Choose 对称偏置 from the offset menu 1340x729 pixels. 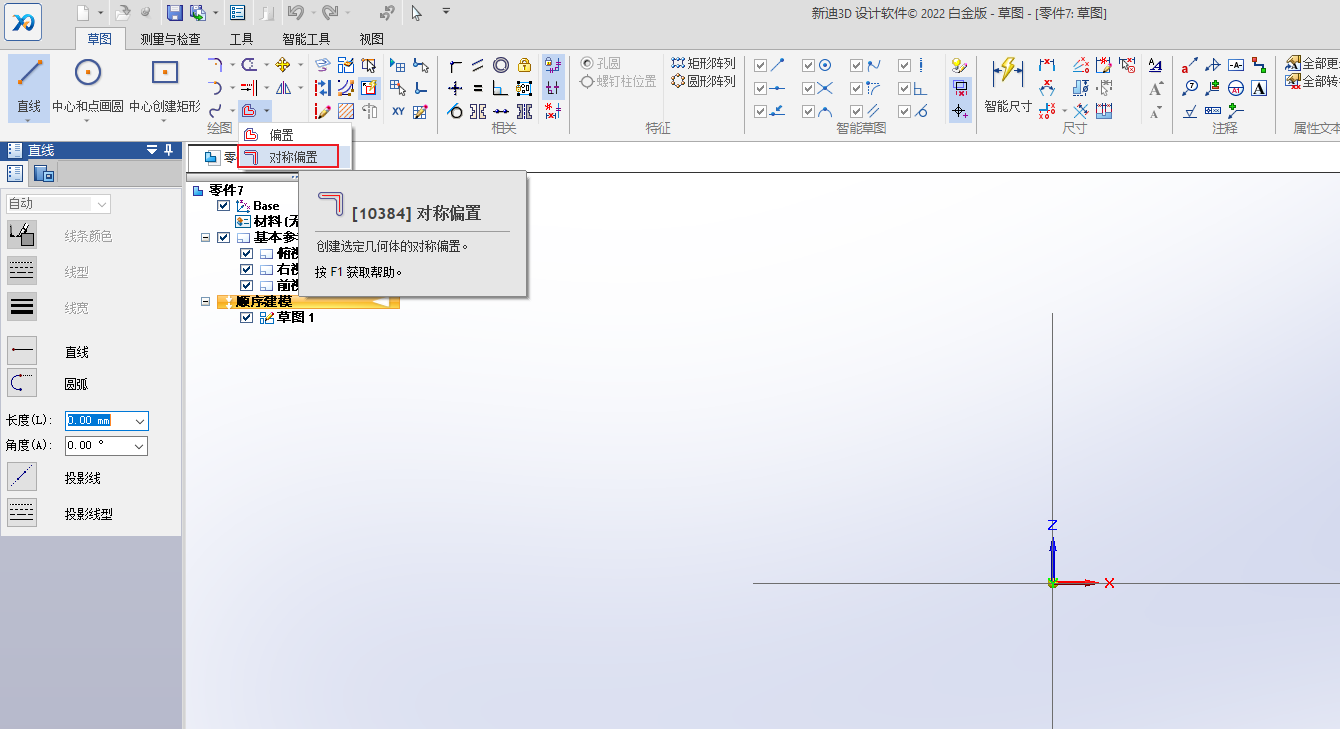coord(289,157)
